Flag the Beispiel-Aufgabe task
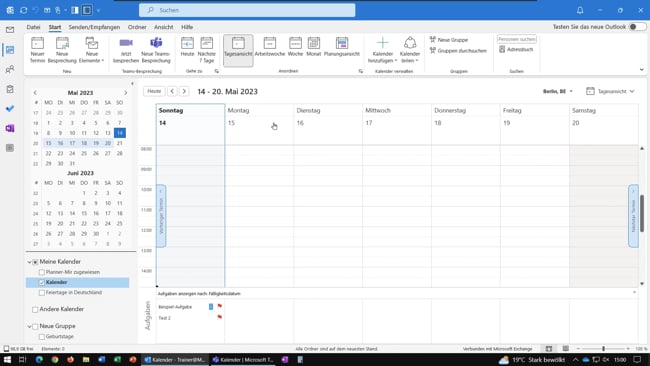The width and height of the screenshot is (650, 366). (220, 306)
